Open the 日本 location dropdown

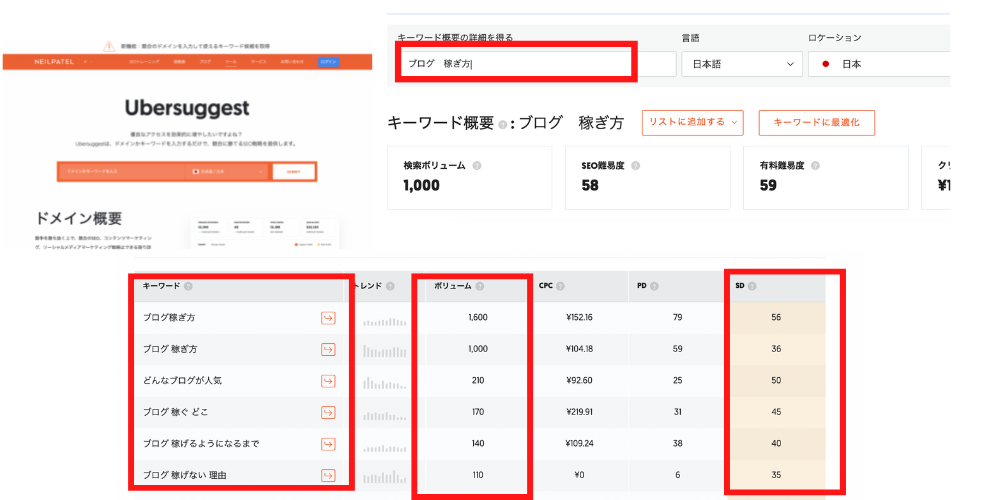point(878,64)
